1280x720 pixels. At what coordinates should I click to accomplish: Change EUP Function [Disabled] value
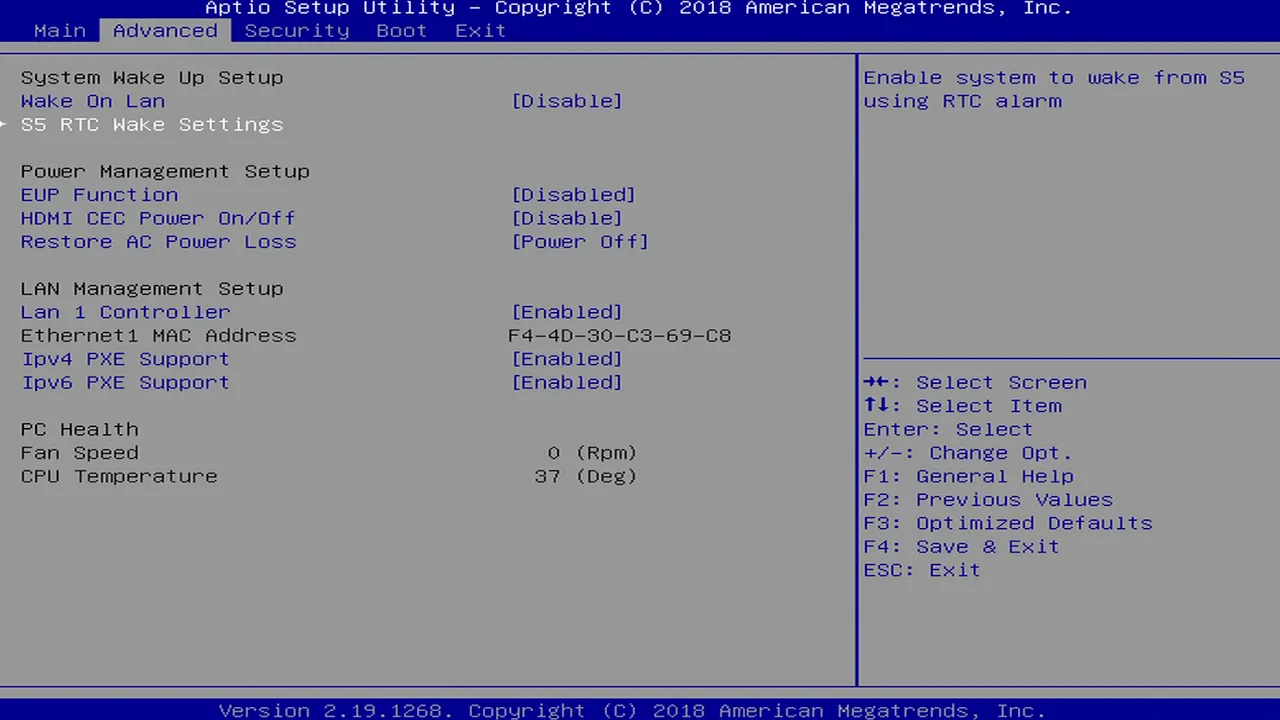573,195
